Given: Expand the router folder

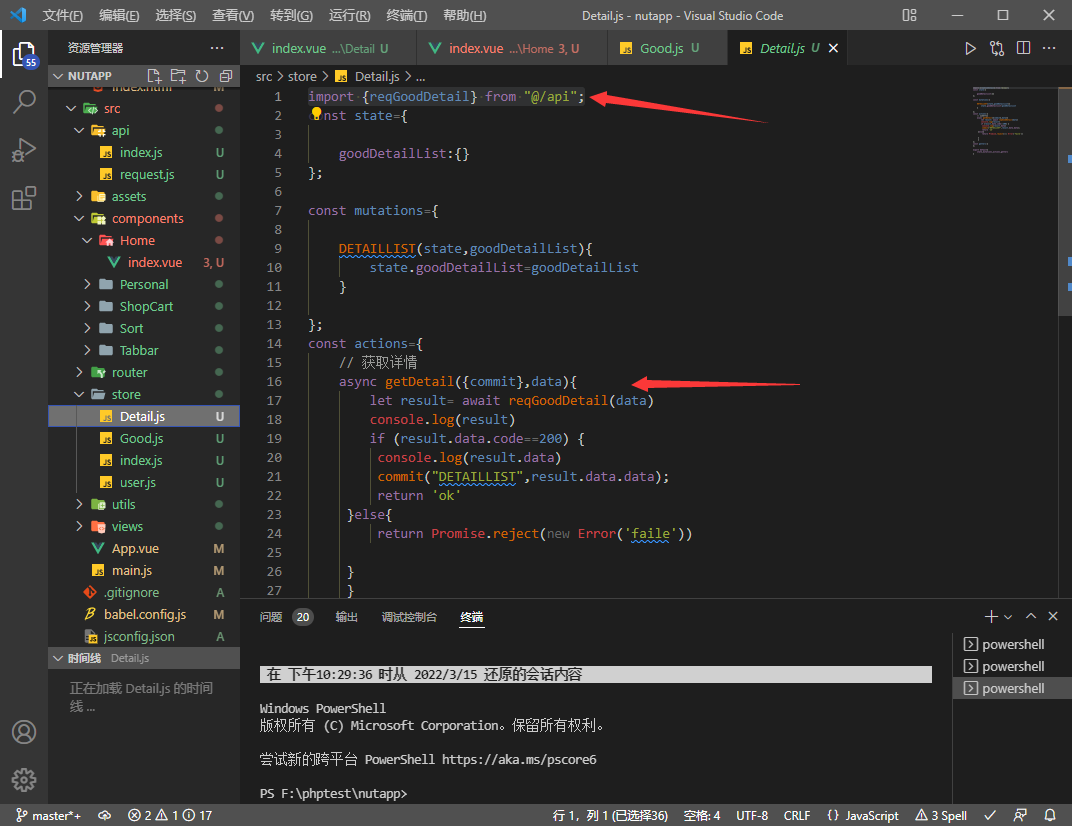Looking at the screenshot, I should (x=79, y=372).
